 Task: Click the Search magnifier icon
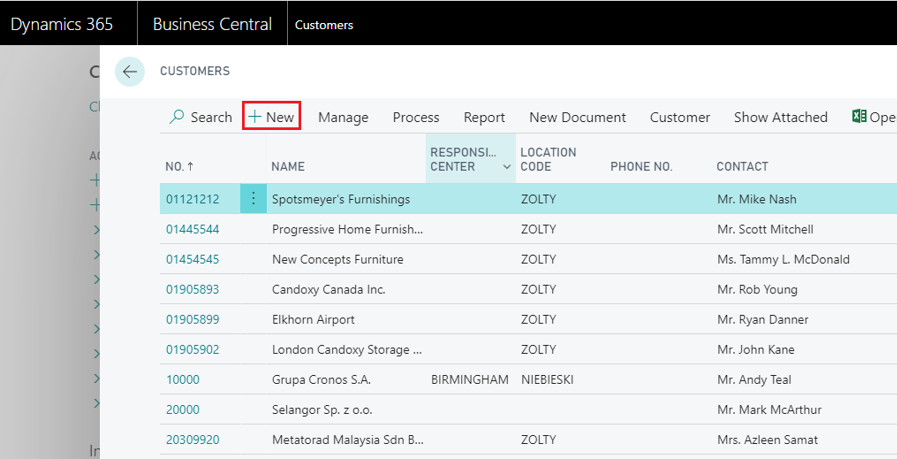pos(177,117)
